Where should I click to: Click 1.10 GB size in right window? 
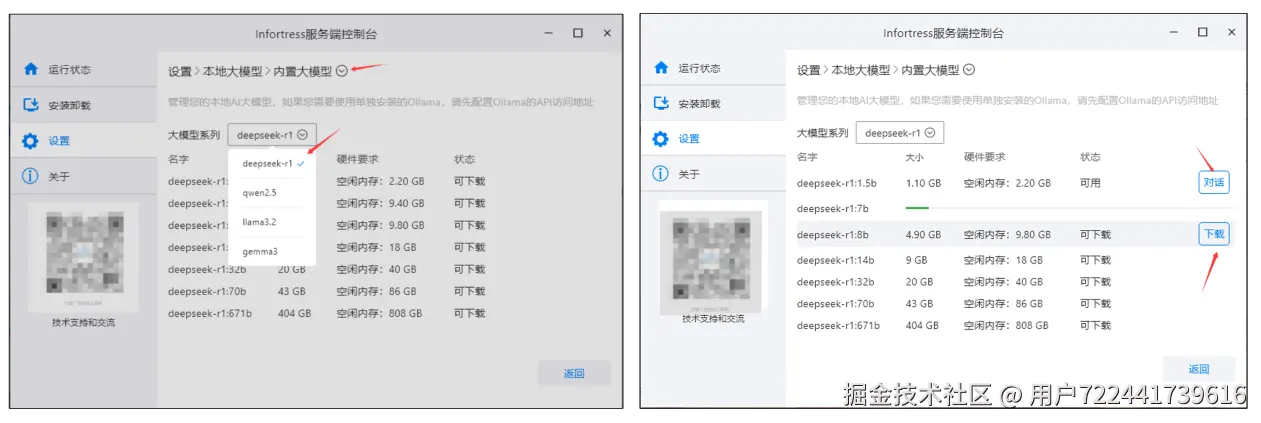tap(923, 183)
